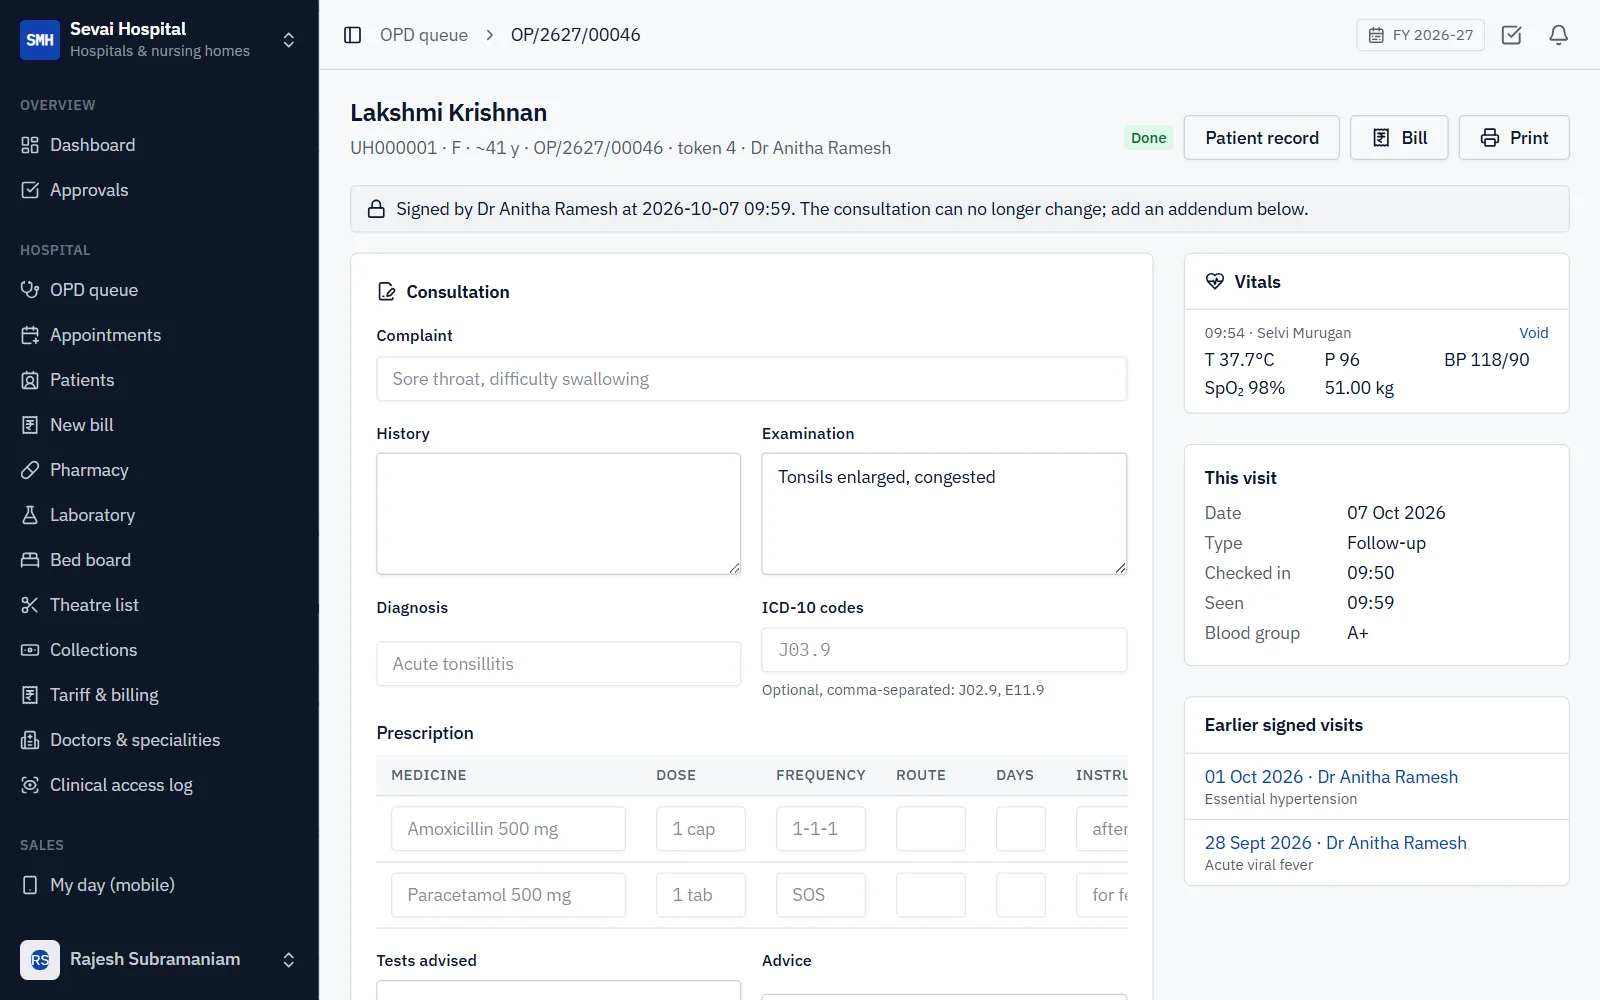Click the History text area

click(559, 514)
